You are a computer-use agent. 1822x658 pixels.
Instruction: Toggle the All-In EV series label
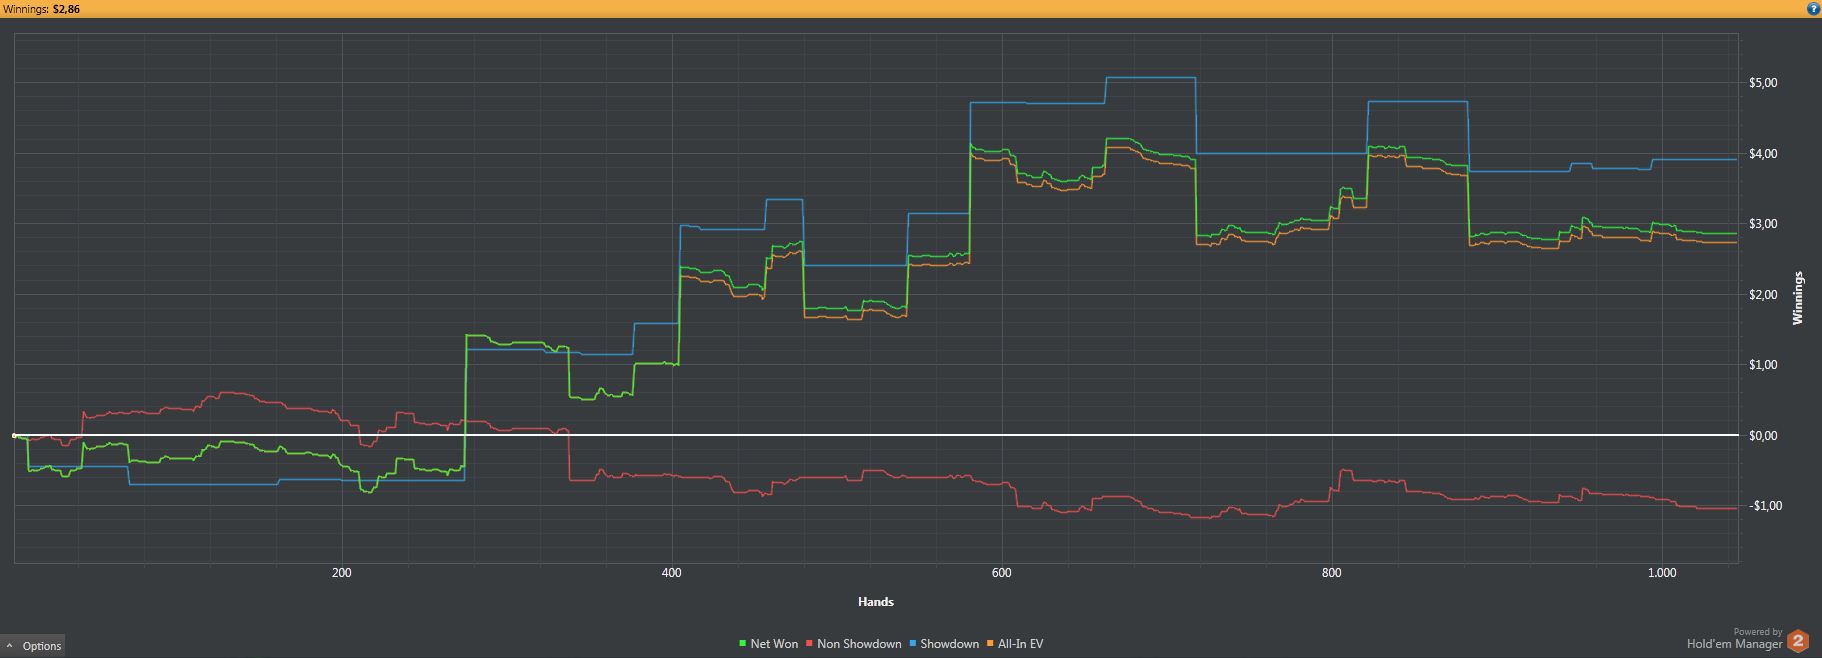coord(1020,644)
